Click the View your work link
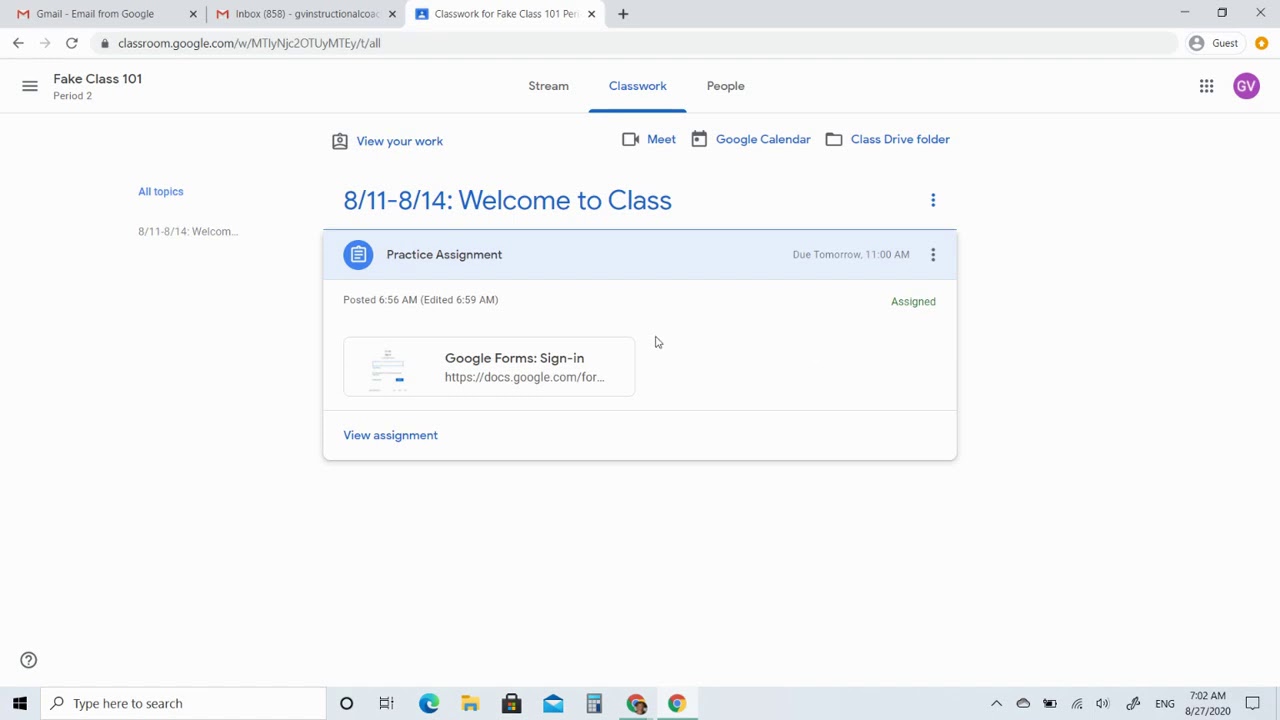This screenshot has height=720, width=1280. pos(399,141)
